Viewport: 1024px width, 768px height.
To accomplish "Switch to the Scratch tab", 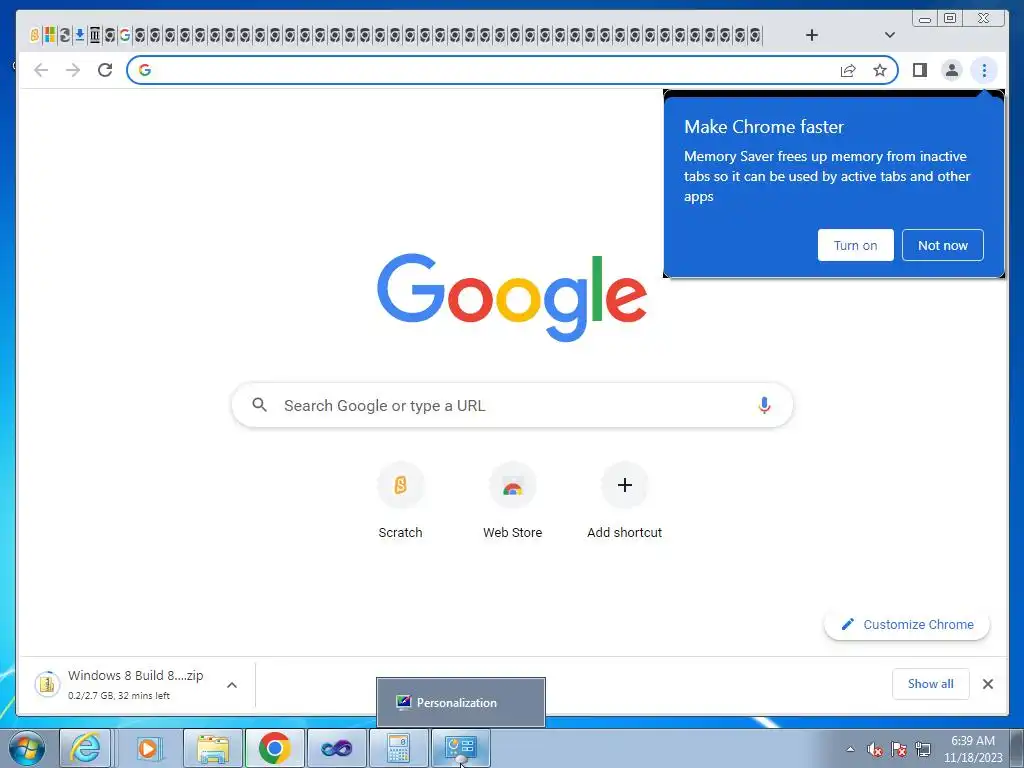I will coord(35,35).
